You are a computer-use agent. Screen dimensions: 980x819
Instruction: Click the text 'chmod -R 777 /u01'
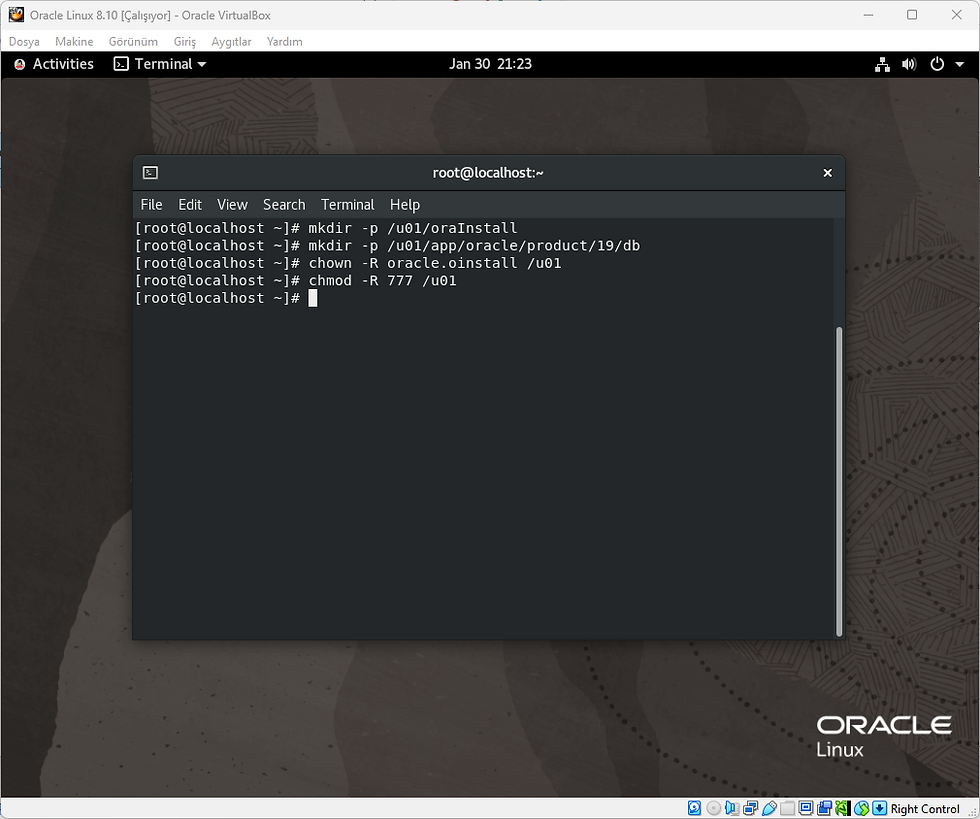point(382,281)
